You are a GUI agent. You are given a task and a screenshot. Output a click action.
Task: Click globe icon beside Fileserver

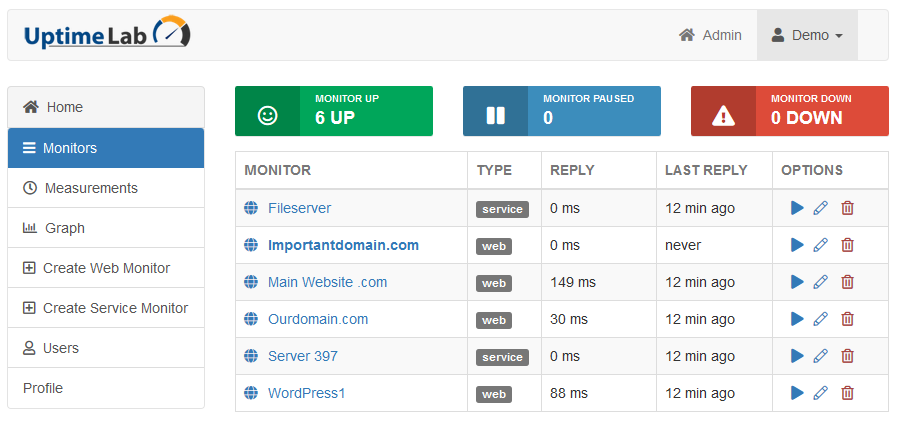click(x=251, y=209)
